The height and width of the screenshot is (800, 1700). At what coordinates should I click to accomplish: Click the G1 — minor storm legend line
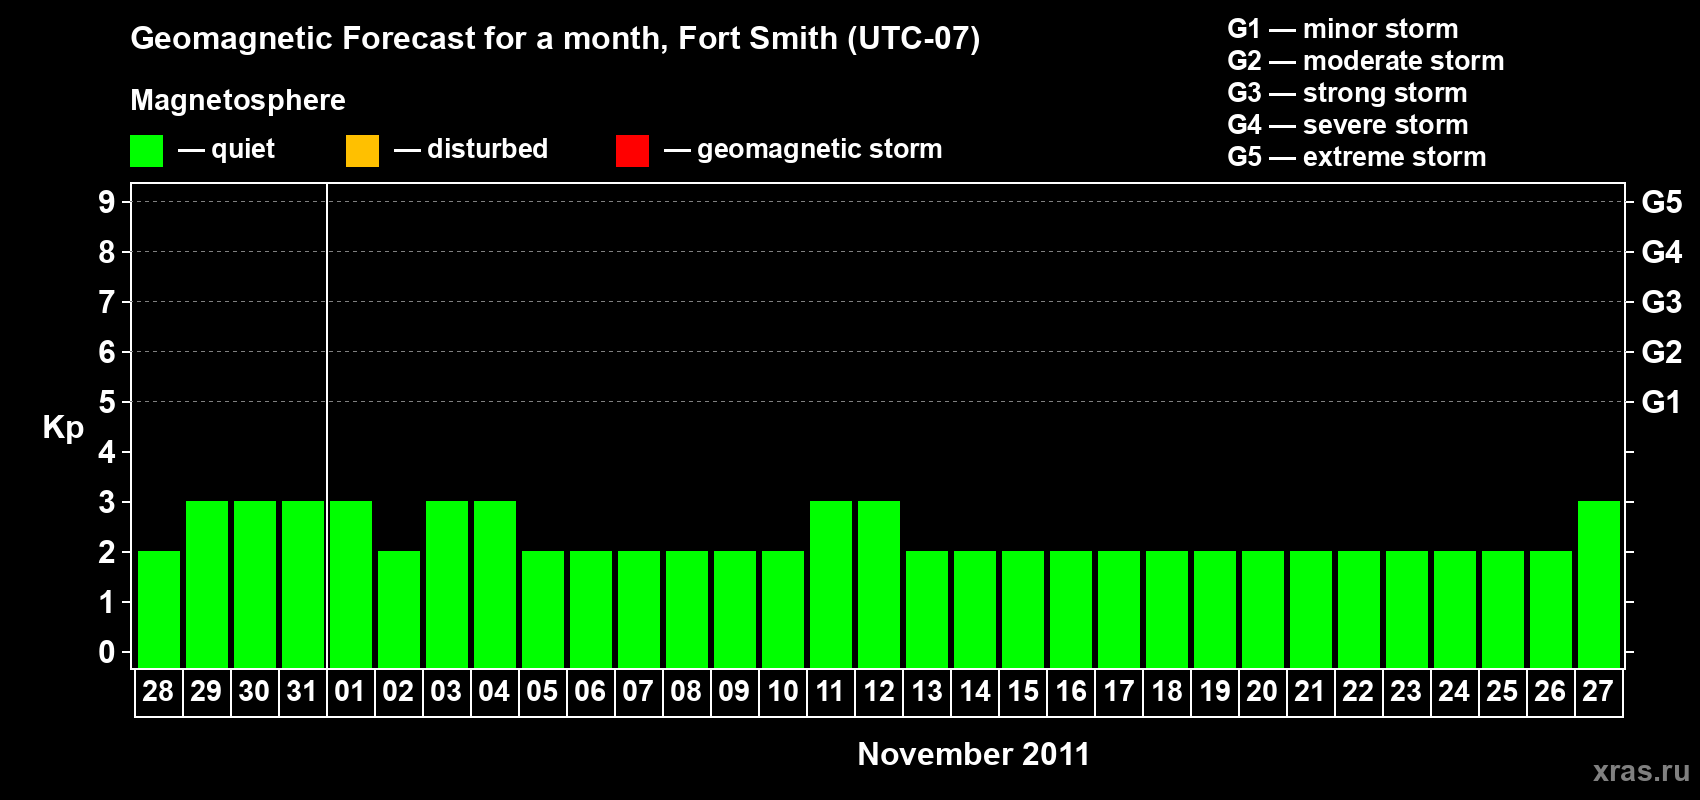click(x=1342, y=29)
